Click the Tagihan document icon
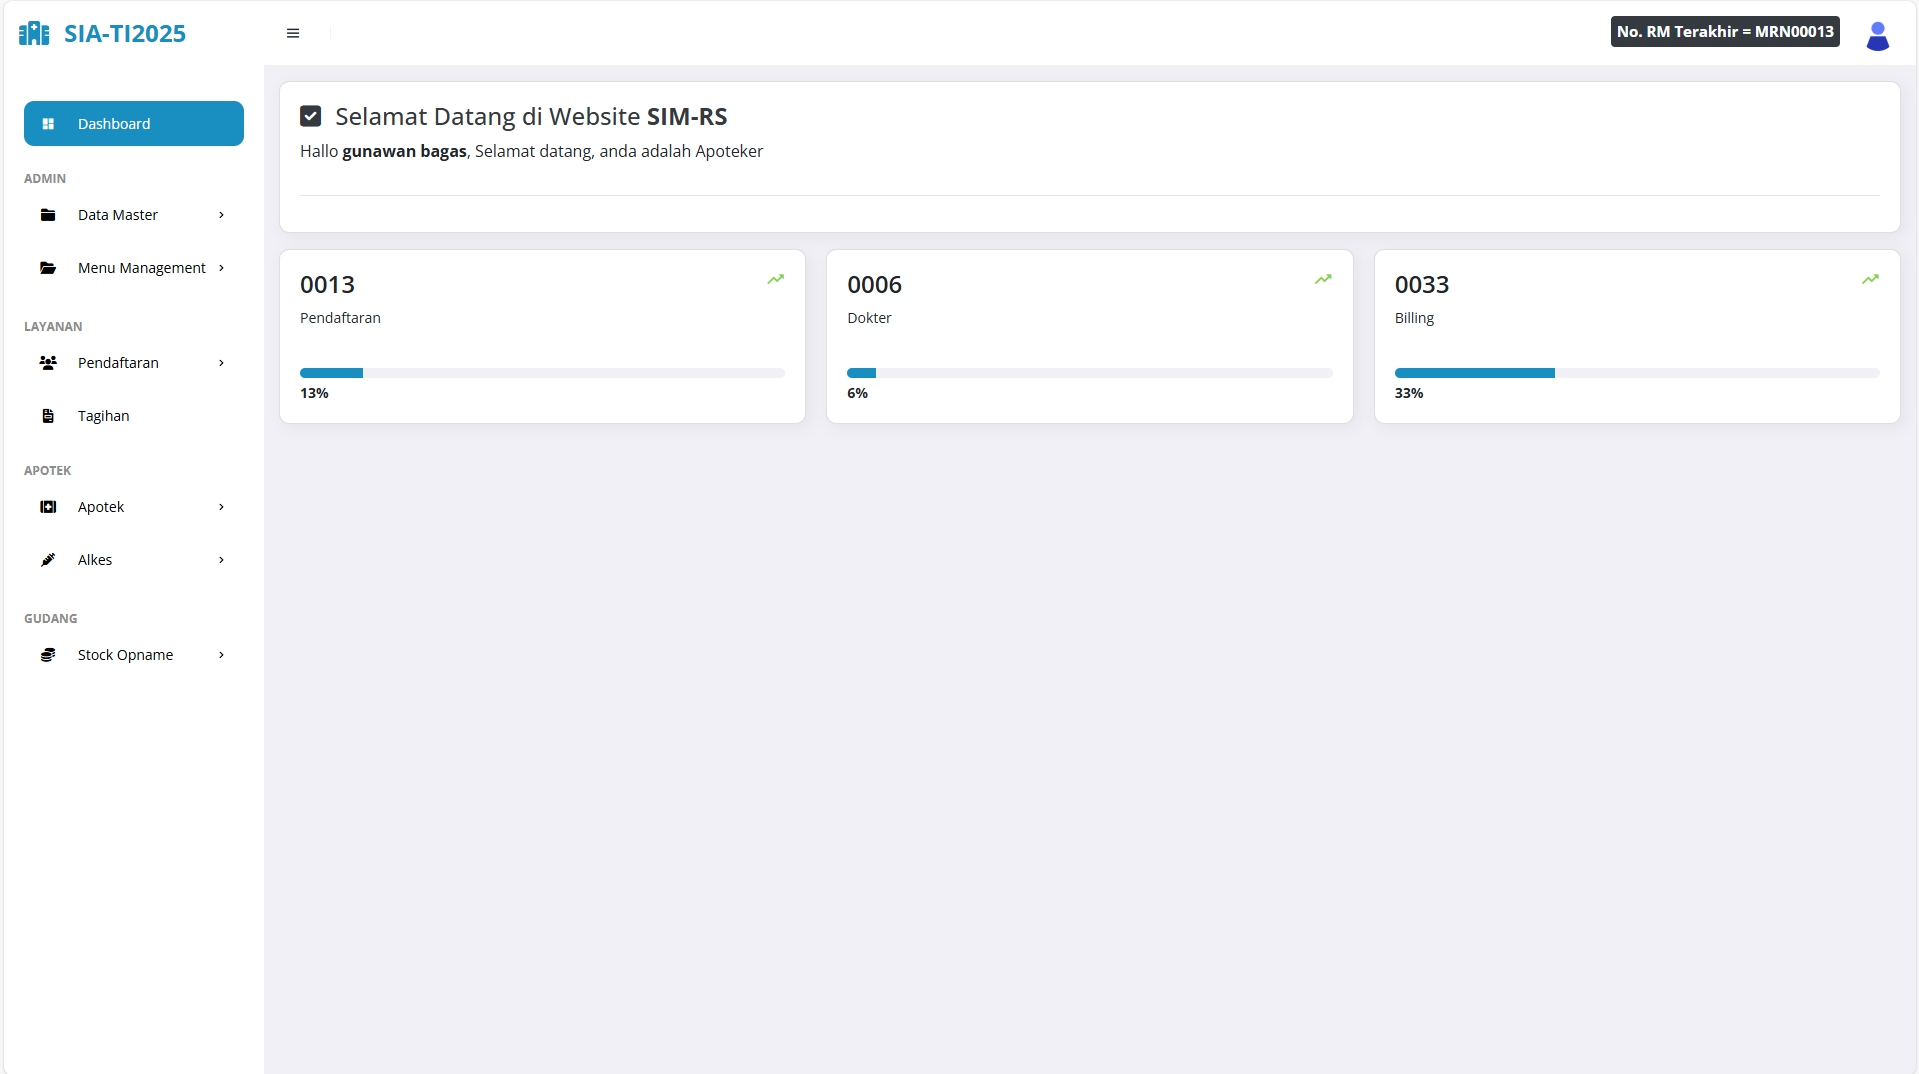 pyautogui.click(x=48, y=416)
